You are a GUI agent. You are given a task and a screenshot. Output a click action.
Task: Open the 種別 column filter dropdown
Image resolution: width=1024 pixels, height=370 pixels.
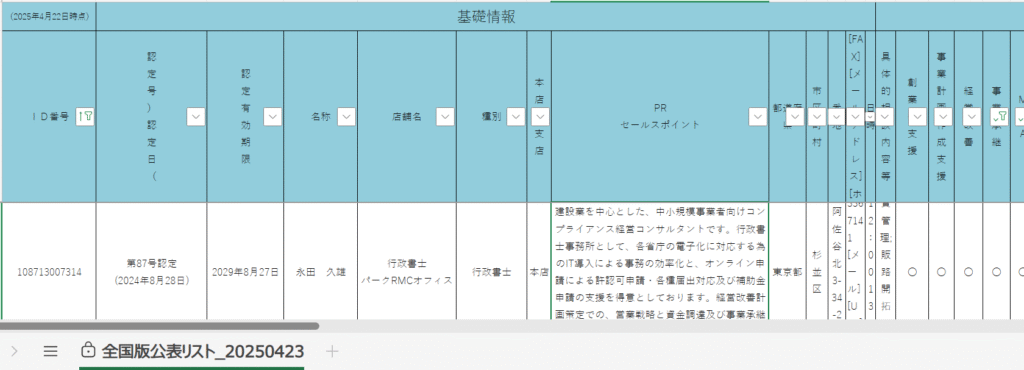click(516, 116)
